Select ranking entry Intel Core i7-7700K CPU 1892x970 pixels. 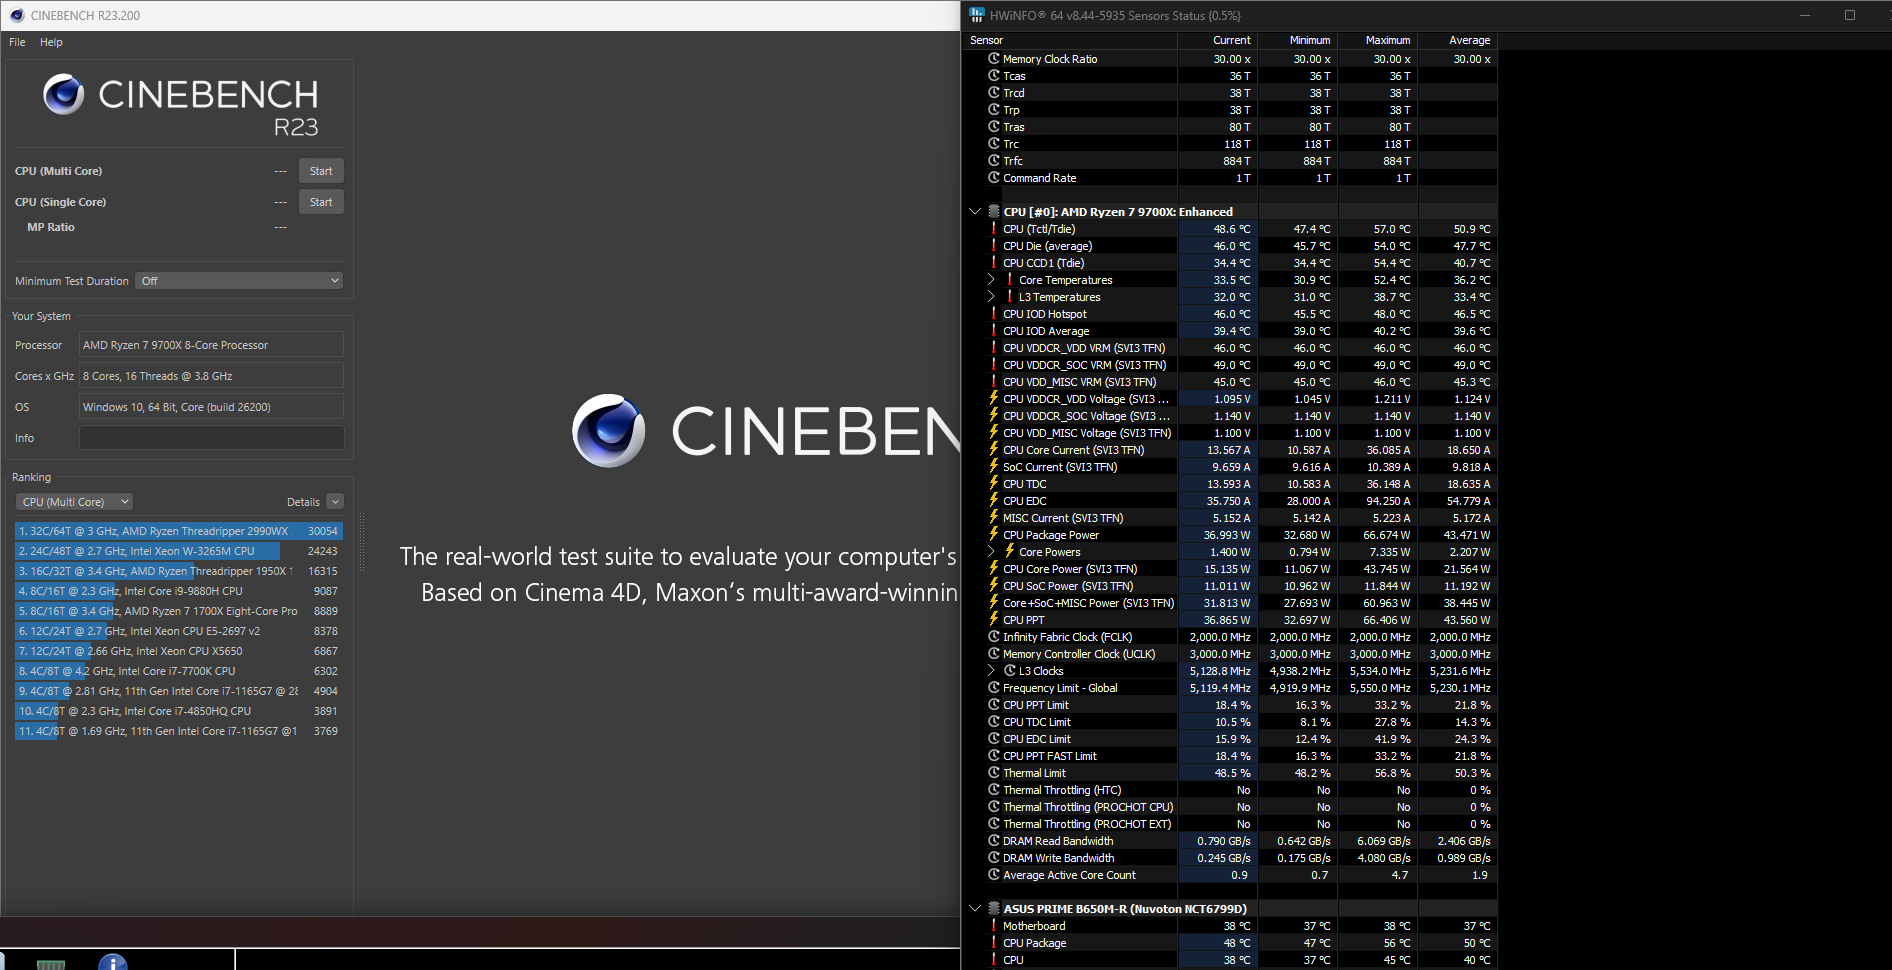(179, 671)
